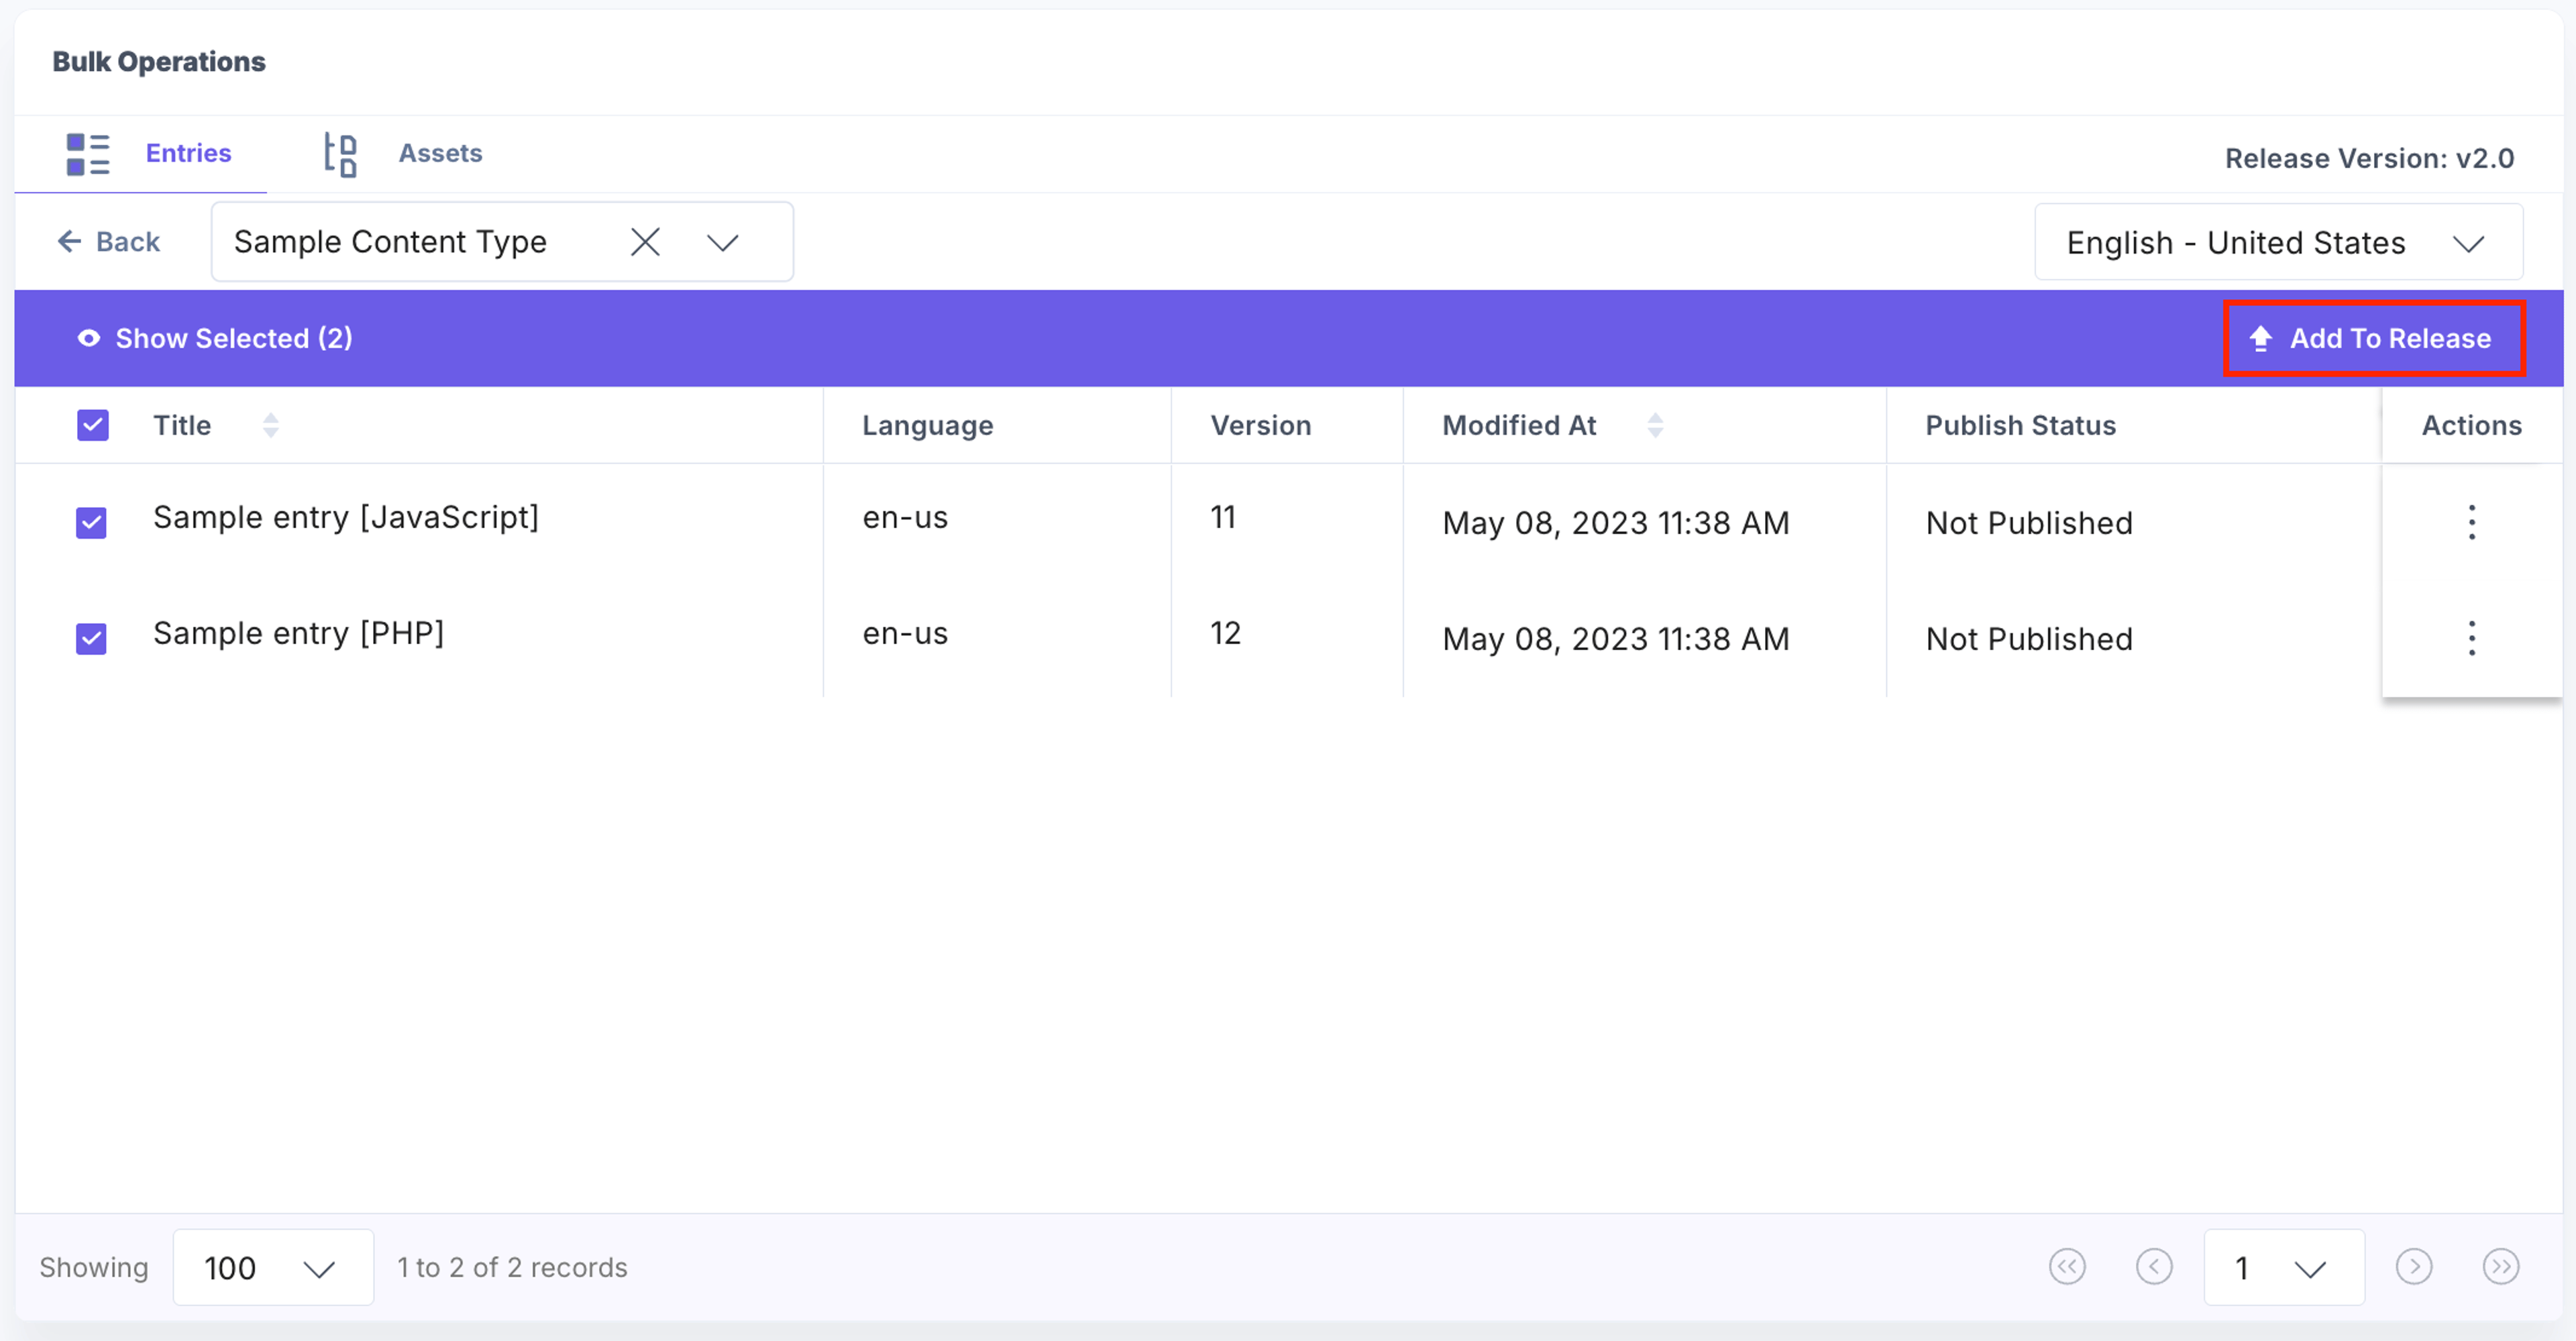Go to the first page
Image resolution: width=2576 pixels, height=1341 pixels.
tap(2067, 1266)
